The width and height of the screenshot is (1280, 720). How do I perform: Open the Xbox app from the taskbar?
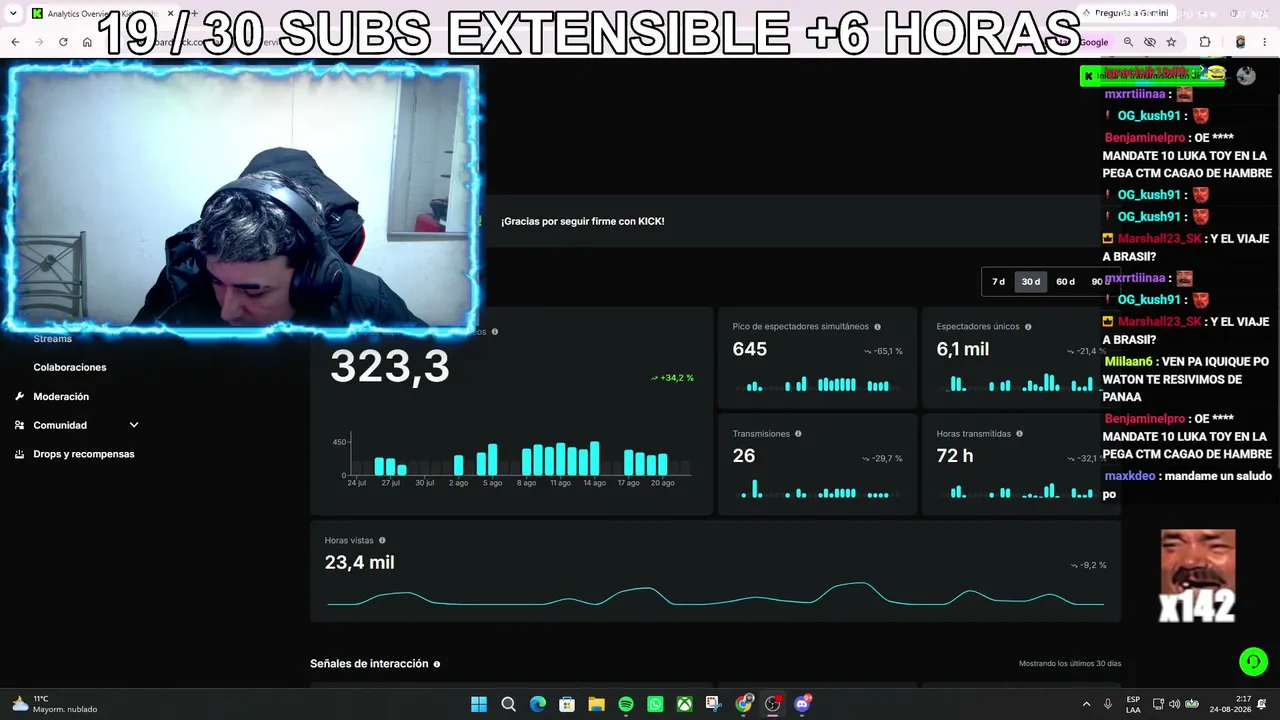tap(684, 704)
